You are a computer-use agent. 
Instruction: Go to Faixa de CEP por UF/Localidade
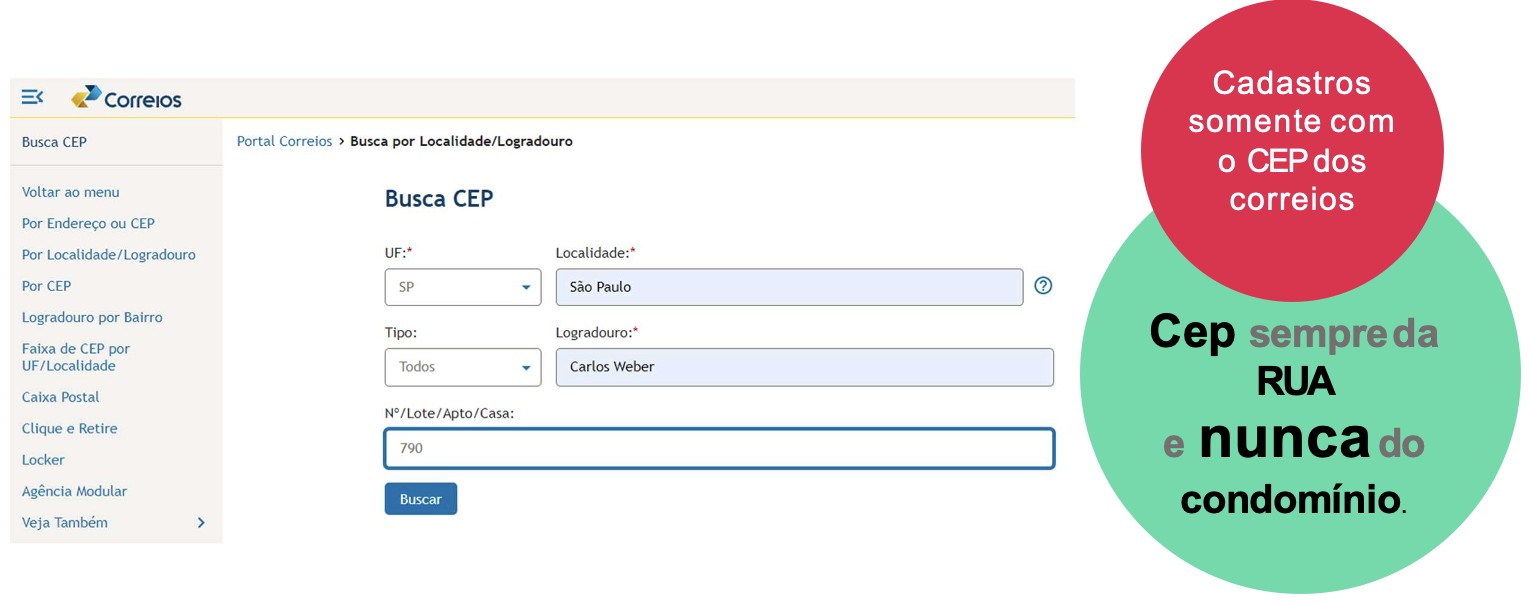[76, 357]
